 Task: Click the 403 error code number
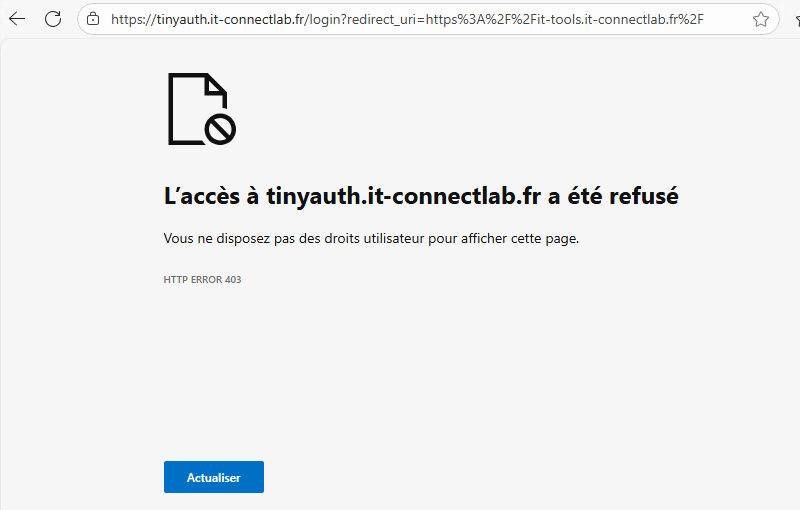click(232, 280)
